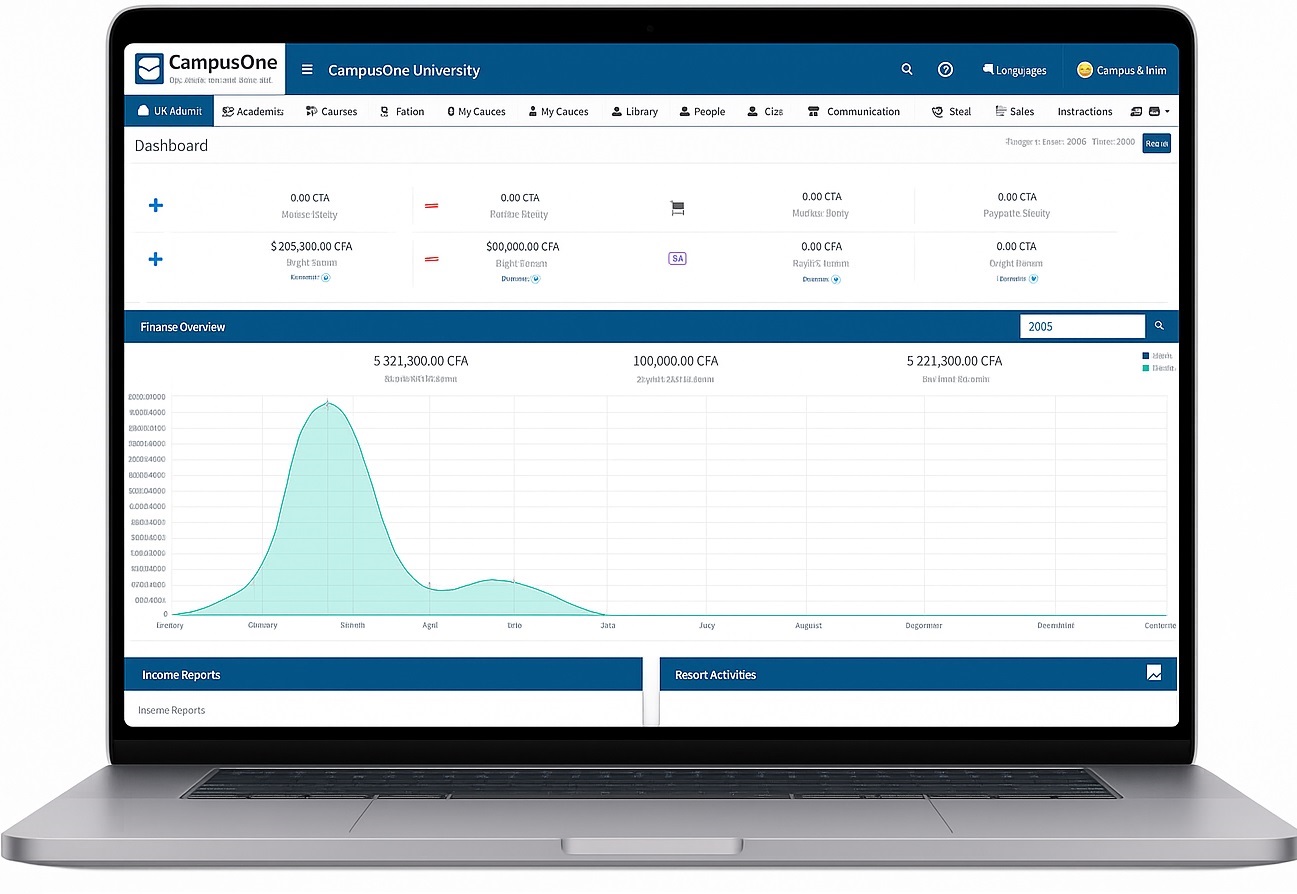Image resolution: width=1297 pixels, height=894 pixels.
Task: Expand the dropdown arrow at navigation bar end
Action: coord(1167,111)
